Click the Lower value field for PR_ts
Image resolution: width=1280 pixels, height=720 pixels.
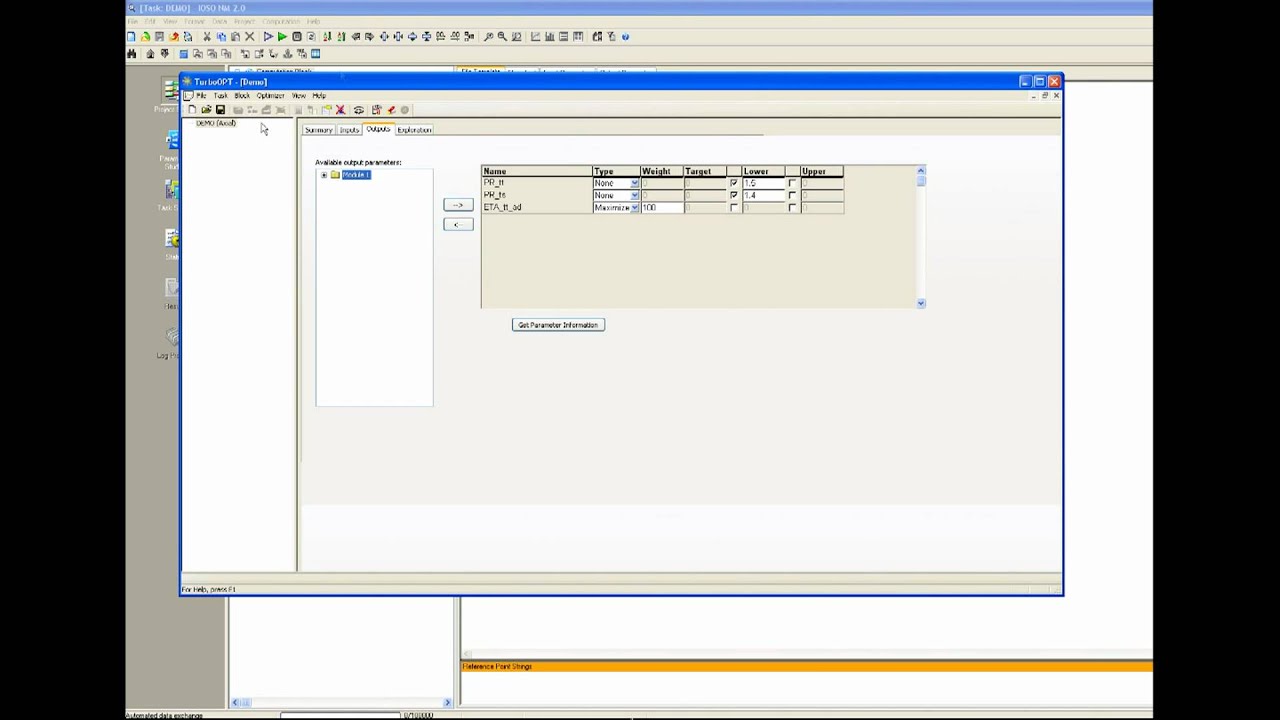[x=763, y=195]
